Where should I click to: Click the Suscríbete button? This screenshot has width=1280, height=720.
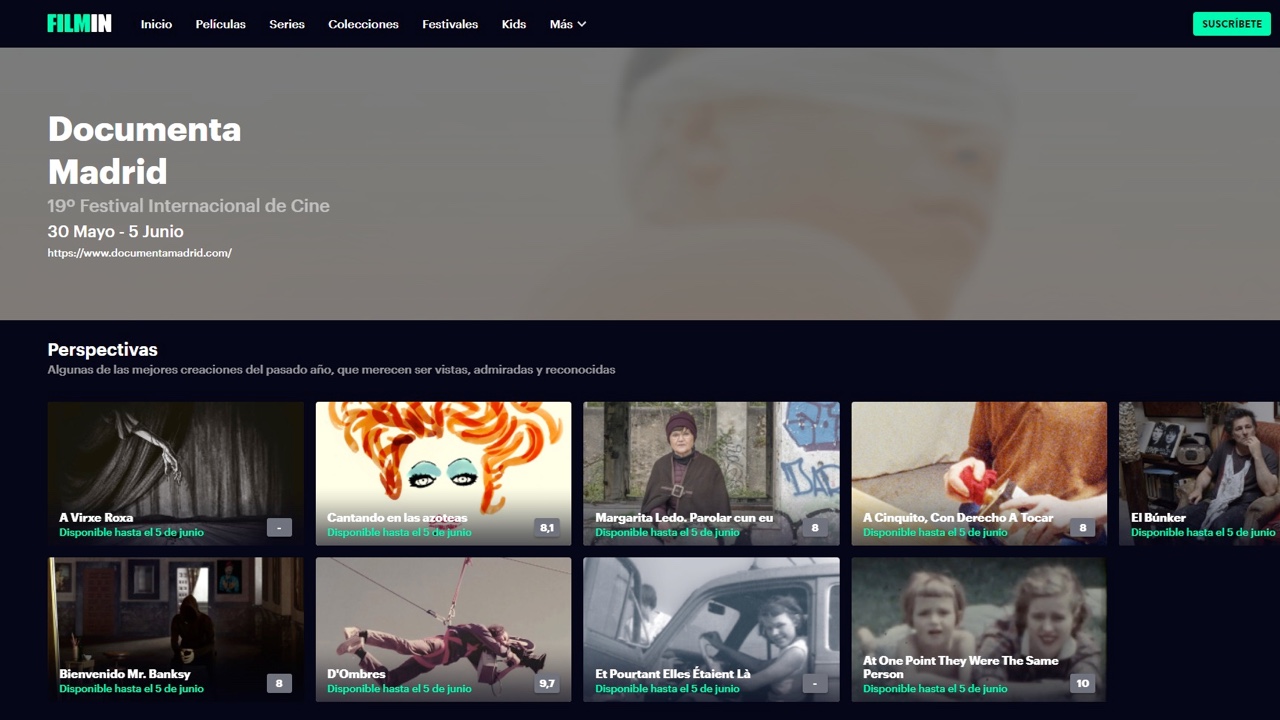pos(1232,24)
